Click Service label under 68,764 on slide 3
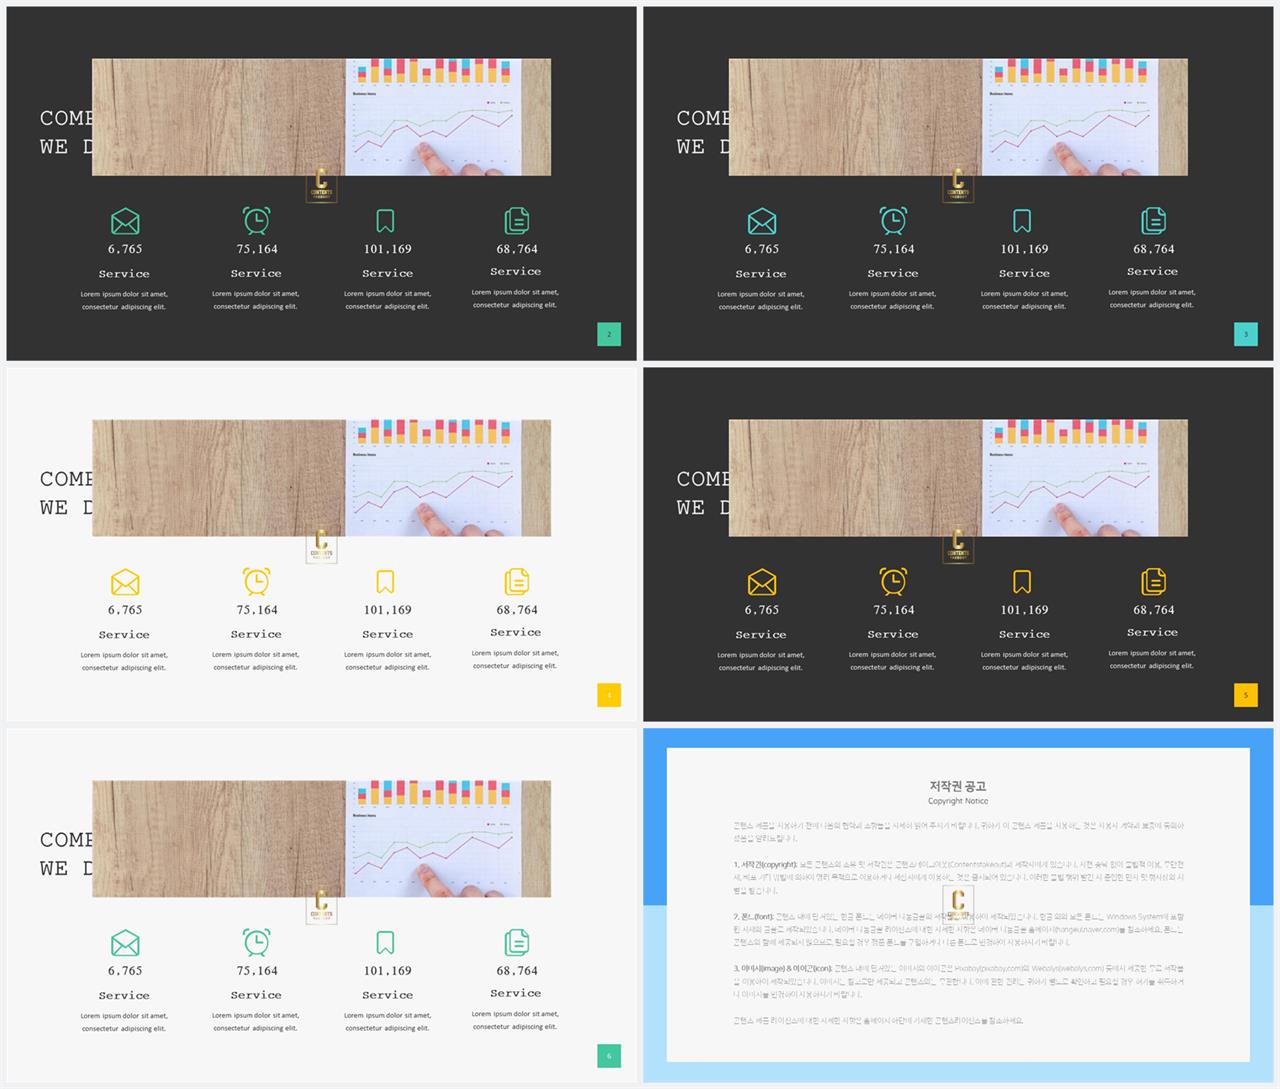This screenshot has height=1089, width=1280. 1152,272
